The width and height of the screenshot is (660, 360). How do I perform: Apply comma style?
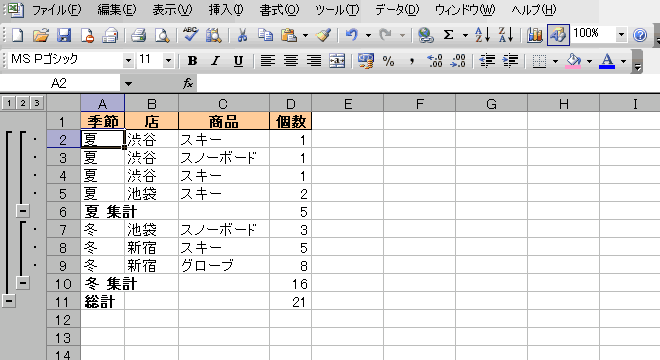412,61
